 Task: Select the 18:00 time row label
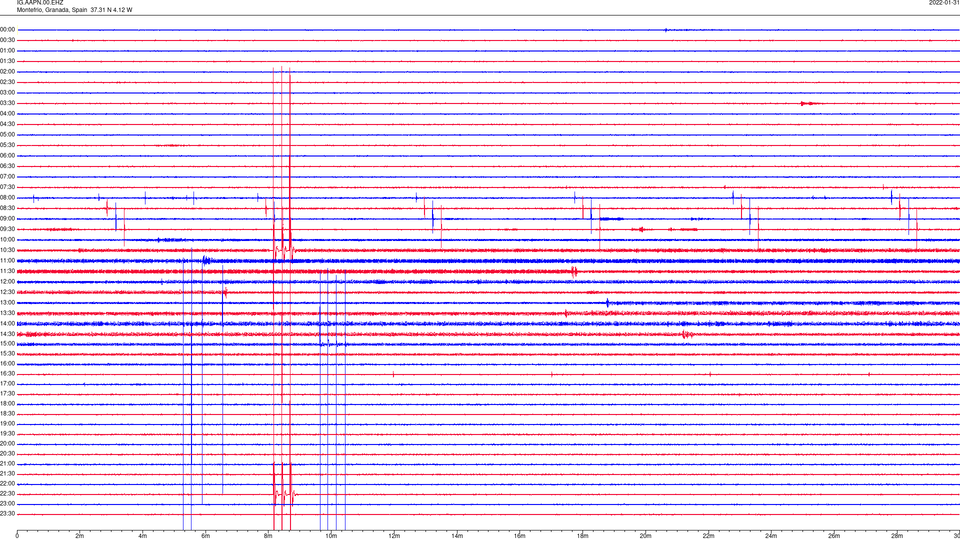click(7, 404)
